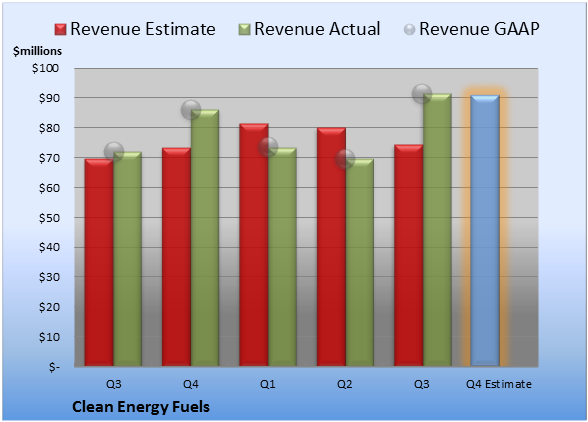
Task: Click the '$millions' axis unit label
Action: point(37,51)
